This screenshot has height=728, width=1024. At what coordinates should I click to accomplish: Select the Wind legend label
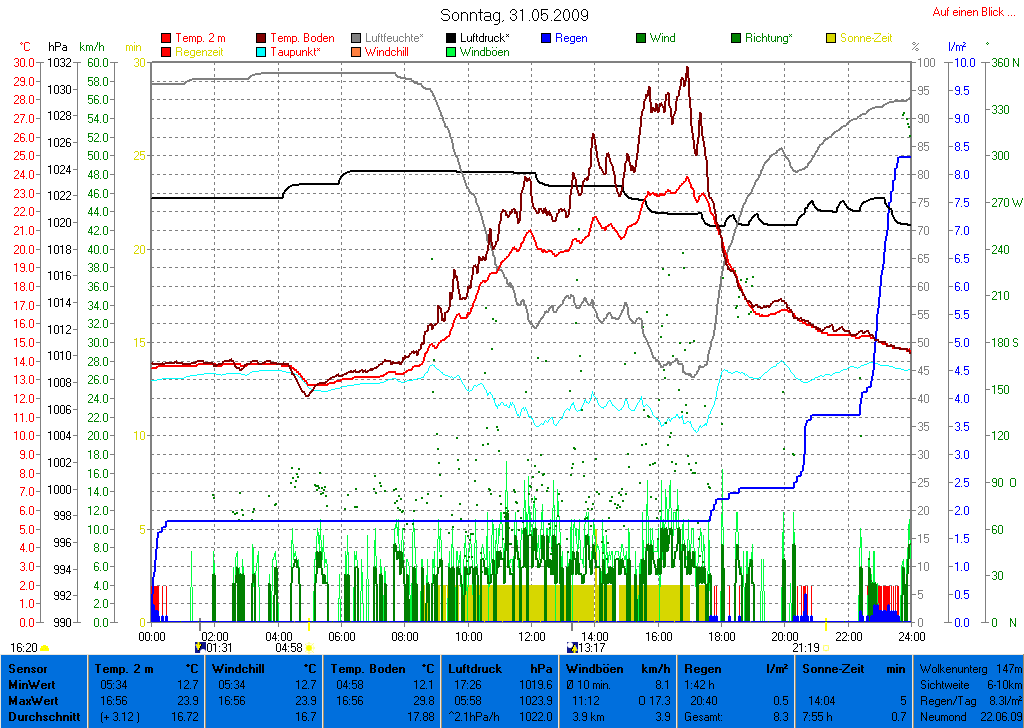662,38
